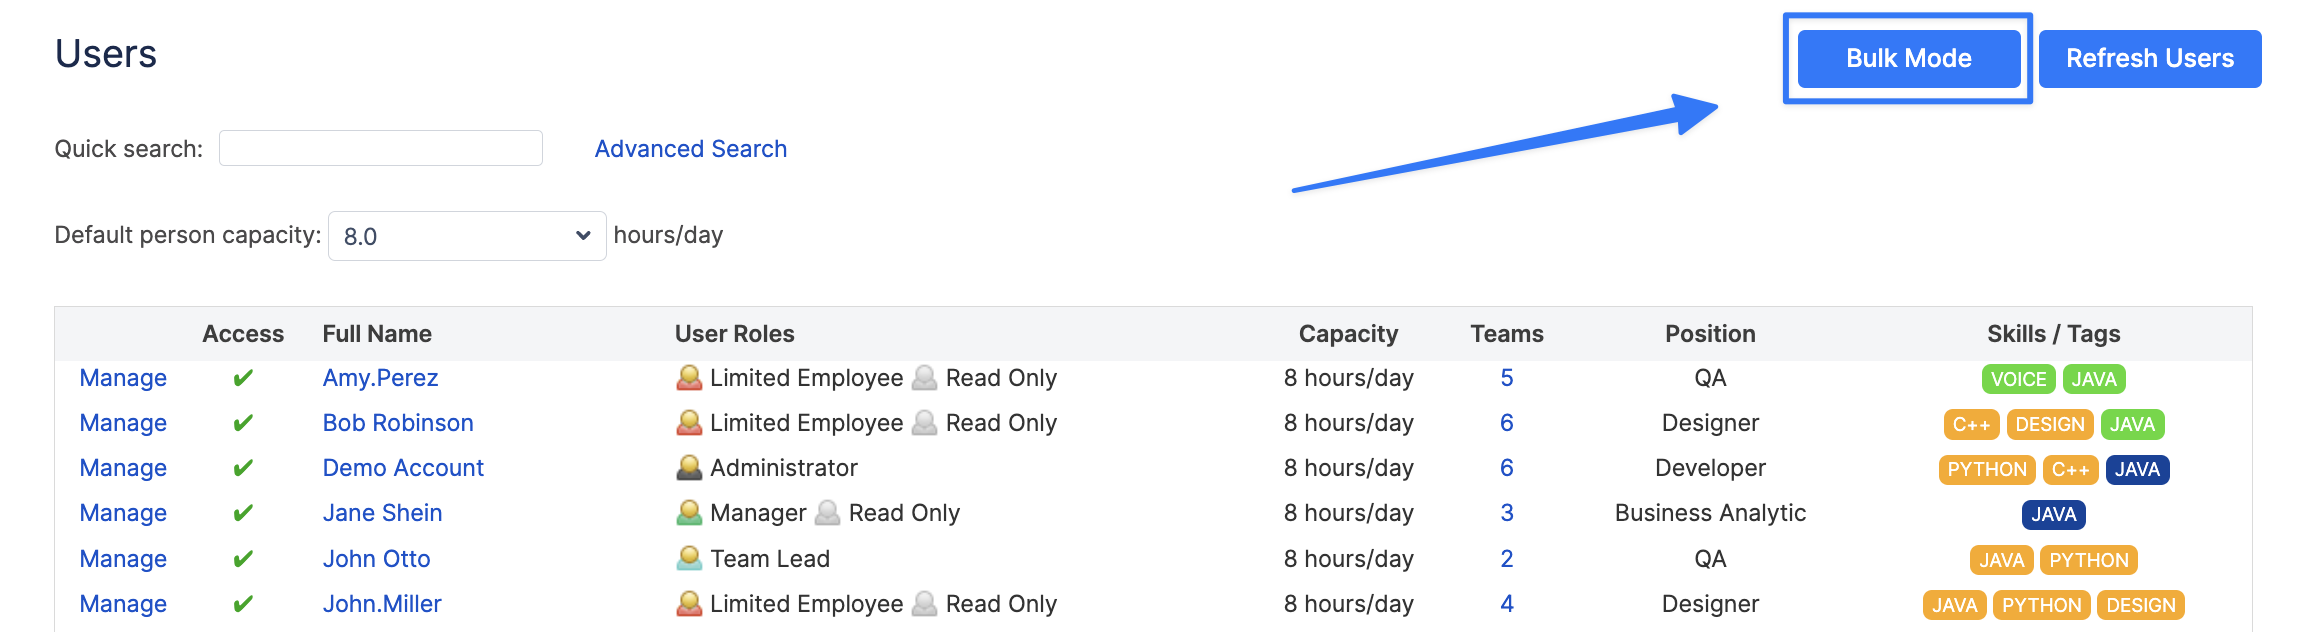This screenshot has height=632, width=2300.
Task: Toggle the access checkmark for Amy.Perez
Action: [243, 378]
